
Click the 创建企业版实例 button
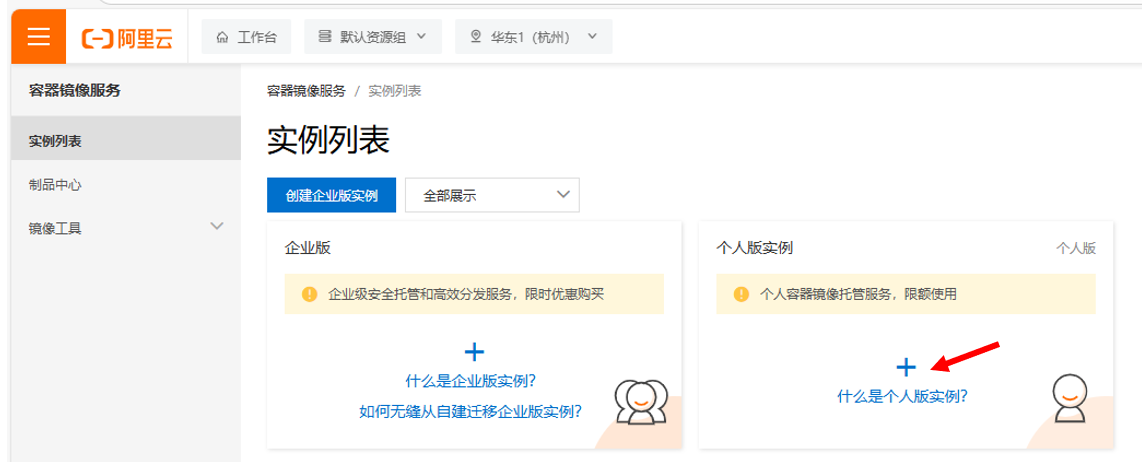[x=331, y=195]
